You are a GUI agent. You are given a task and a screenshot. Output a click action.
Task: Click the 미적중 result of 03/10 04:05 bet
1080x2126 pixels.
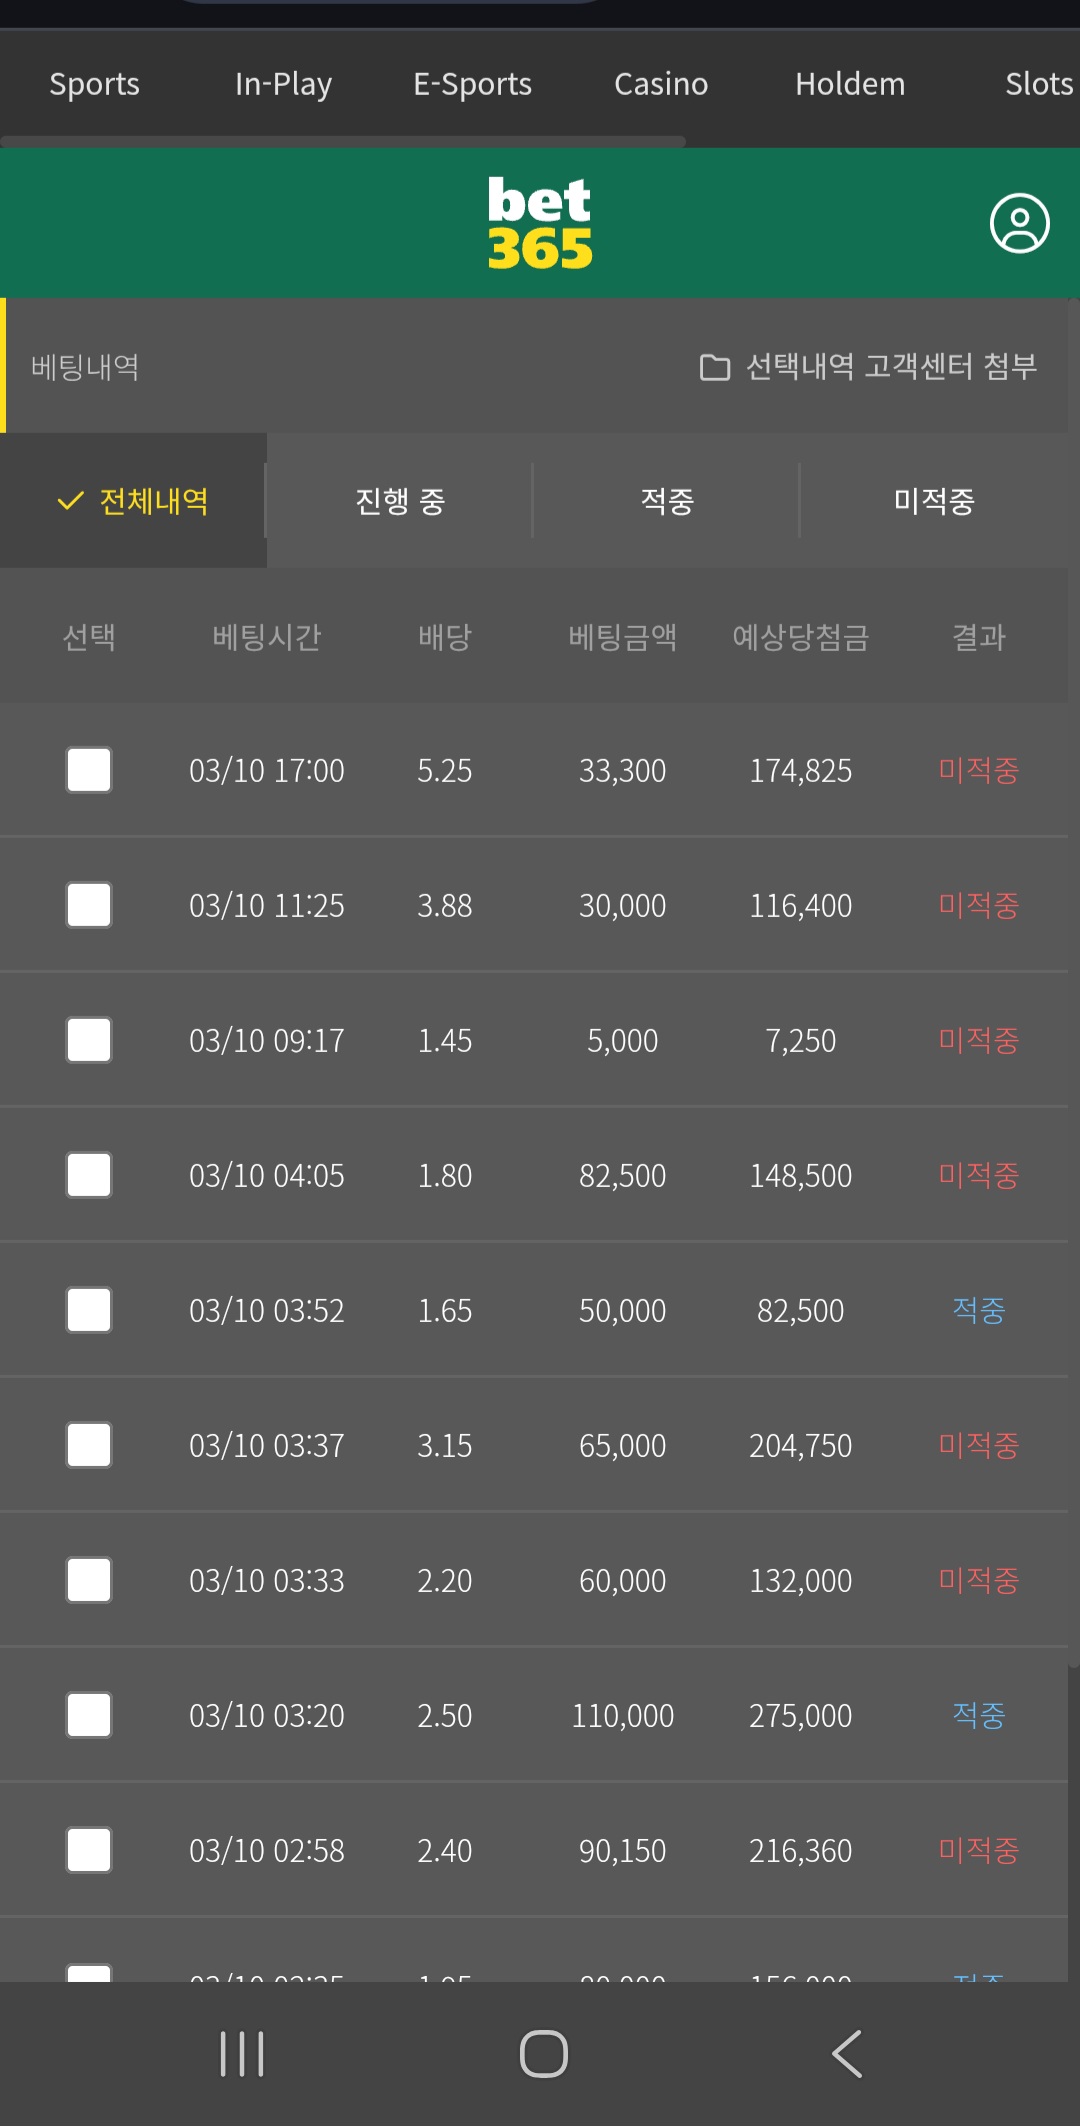point(978,1175)
